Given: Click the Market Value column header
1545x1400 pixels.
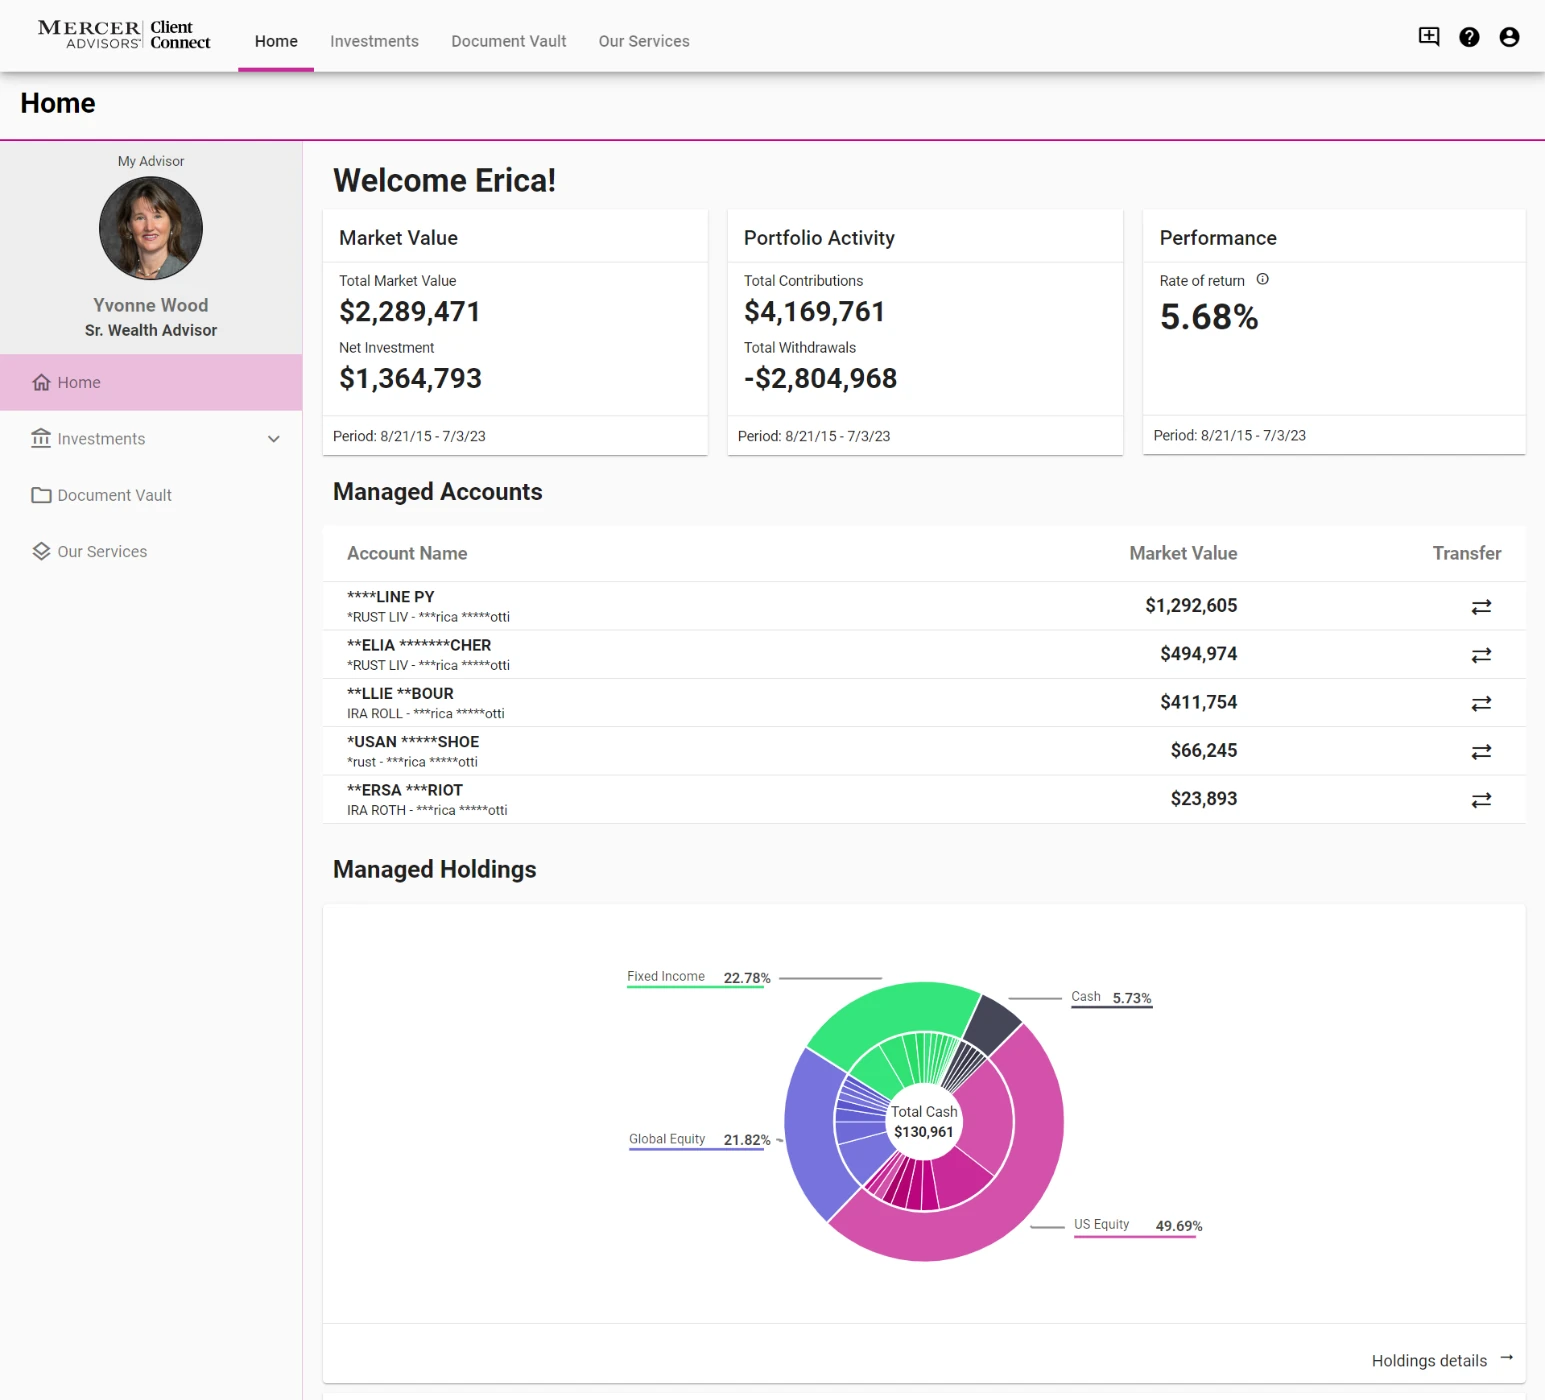Looking at the screenshot, I should pos(1183,553).
